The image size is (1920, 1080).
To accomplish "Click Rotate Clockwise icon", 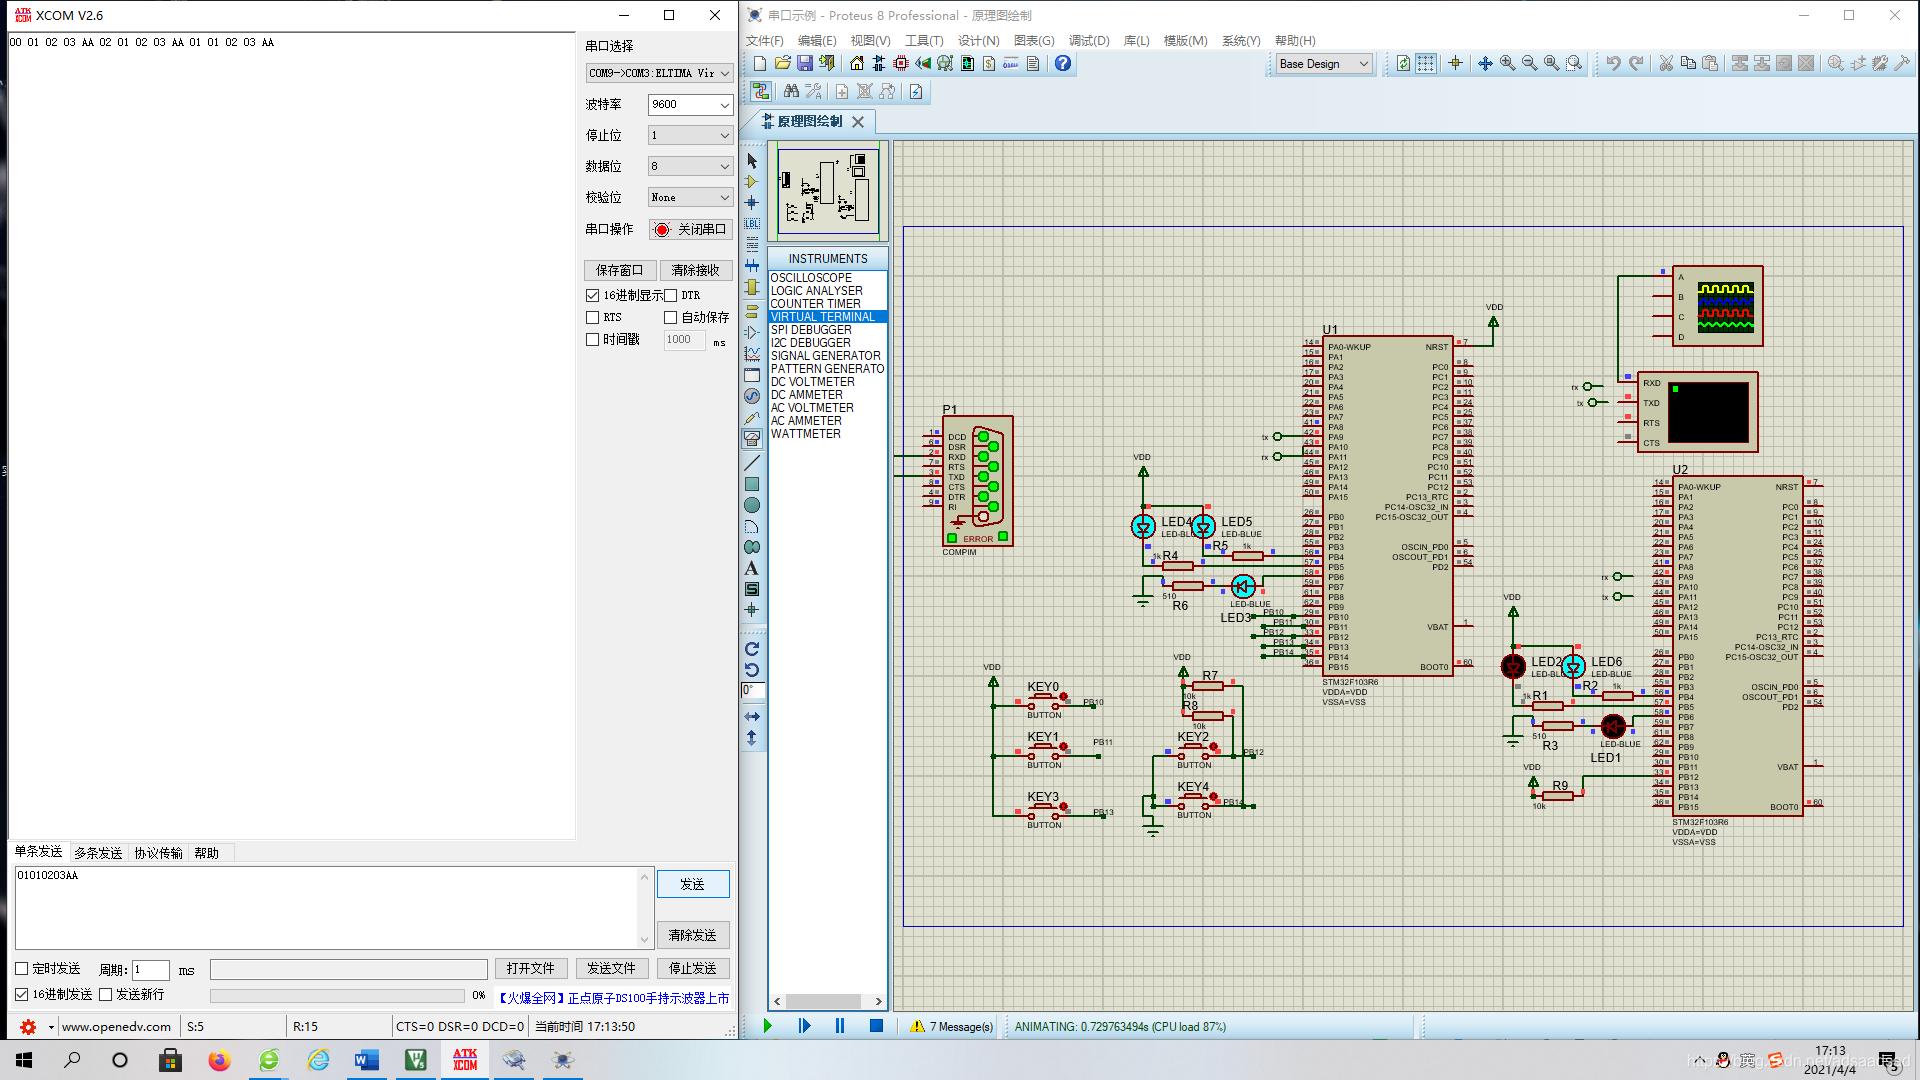I will pyautogui.click(x=752, y=649).
